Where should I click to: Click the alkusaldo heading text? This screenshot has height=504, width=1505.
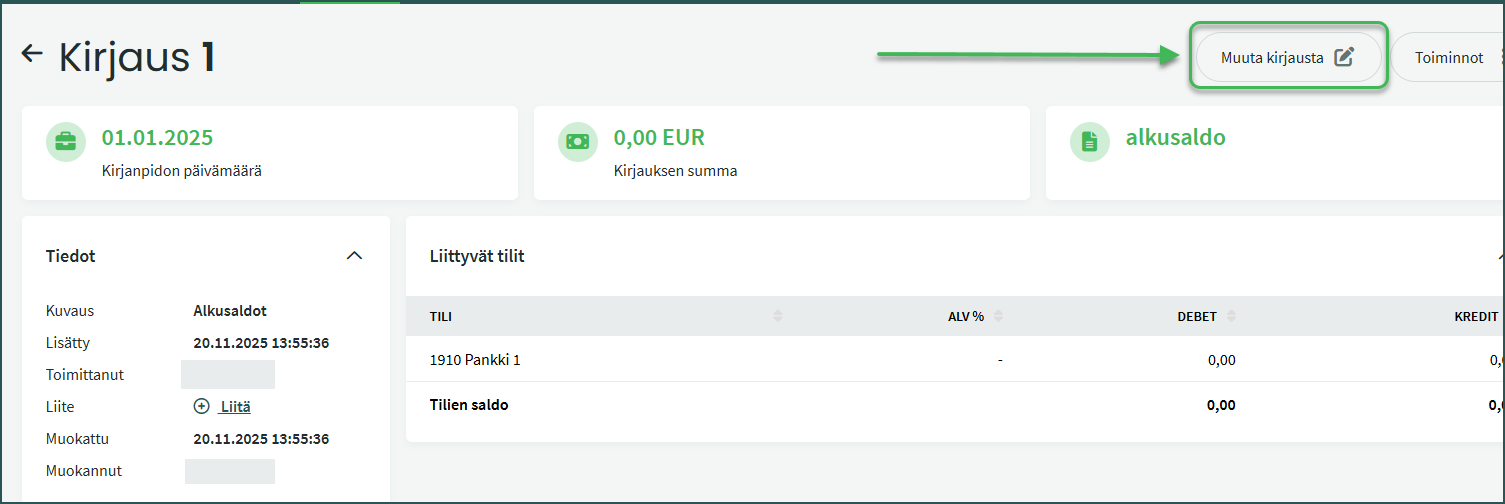(x=1175, y=138)
